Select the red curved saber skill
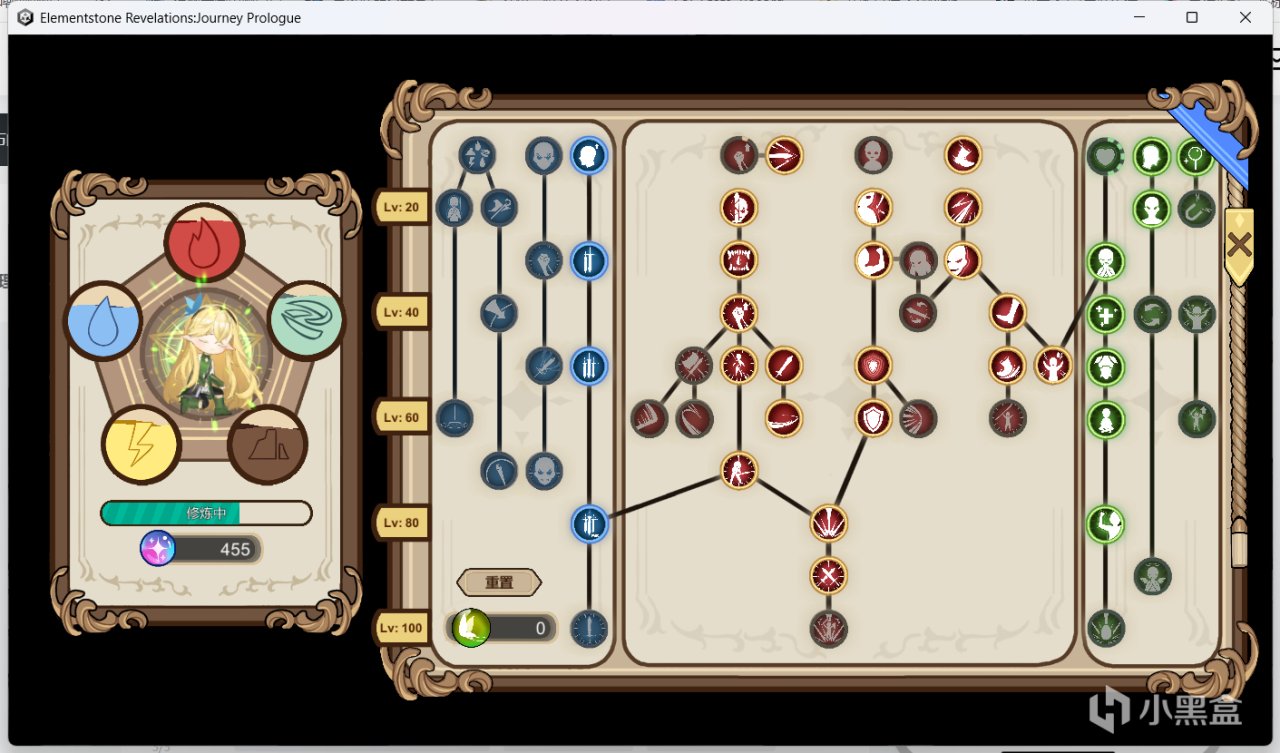Viewport: 1280px width, 753px height. [x=784, y=418]
